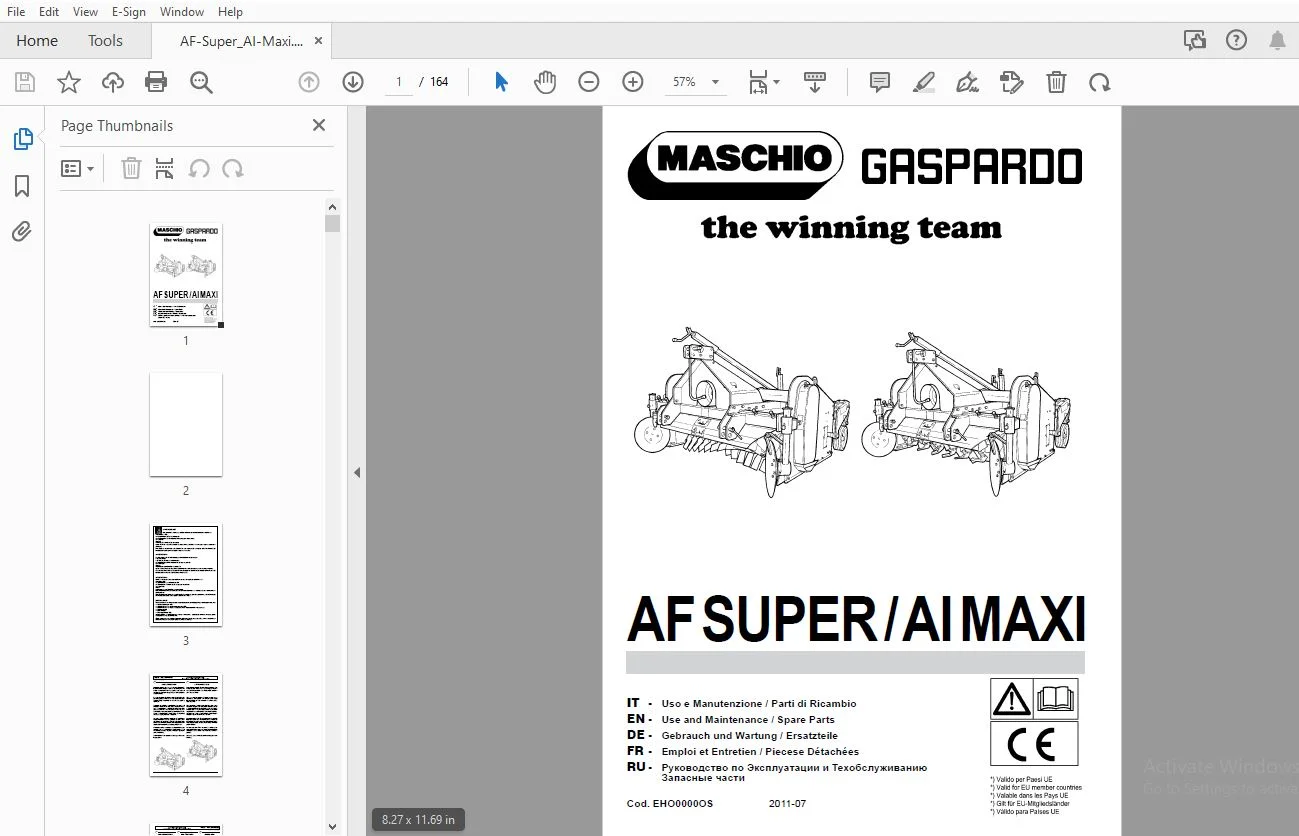Open the Page Thumbnails sidebar icon
The image size is (1299, 836).
(x=22, y=139)
